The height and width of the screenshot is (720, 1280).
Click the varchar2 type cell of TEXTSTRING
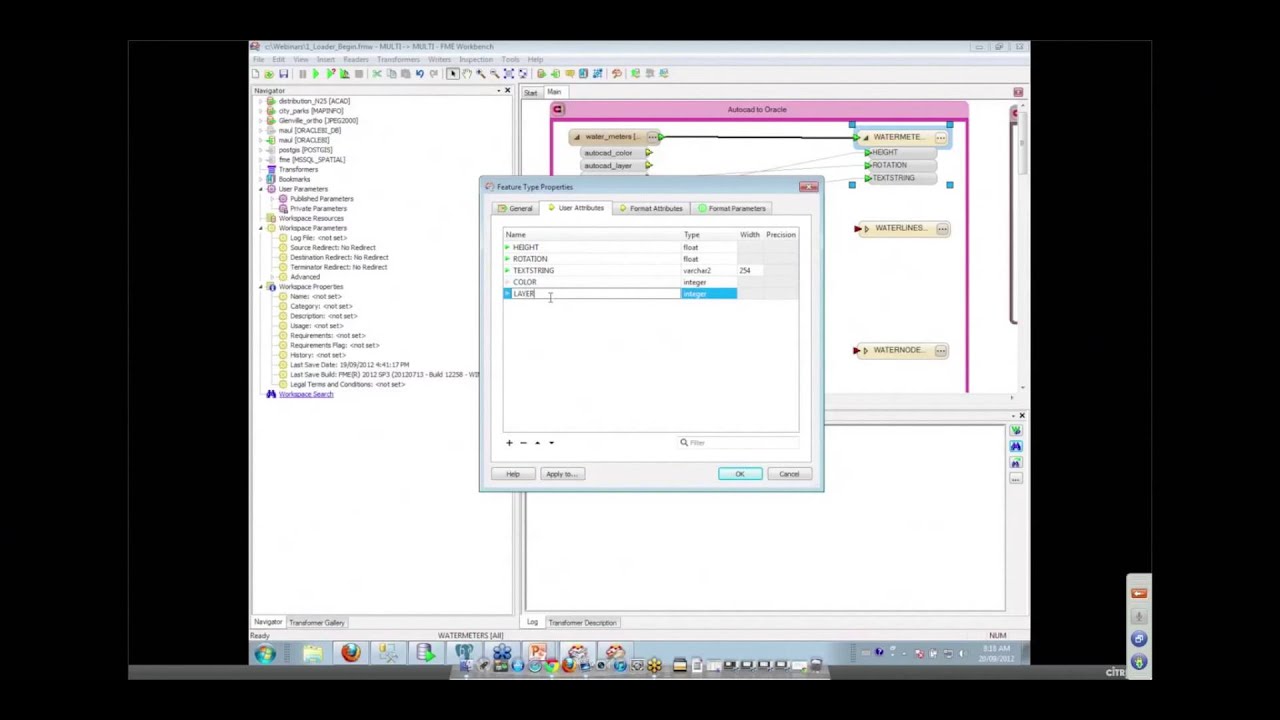[x=709, y=270]
